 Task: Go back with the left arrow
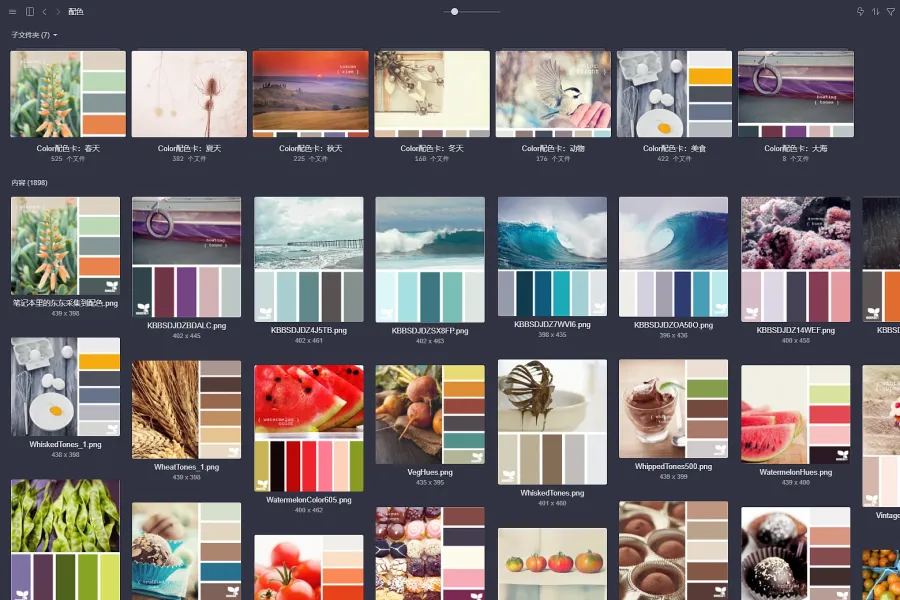[x=44, y=12]
